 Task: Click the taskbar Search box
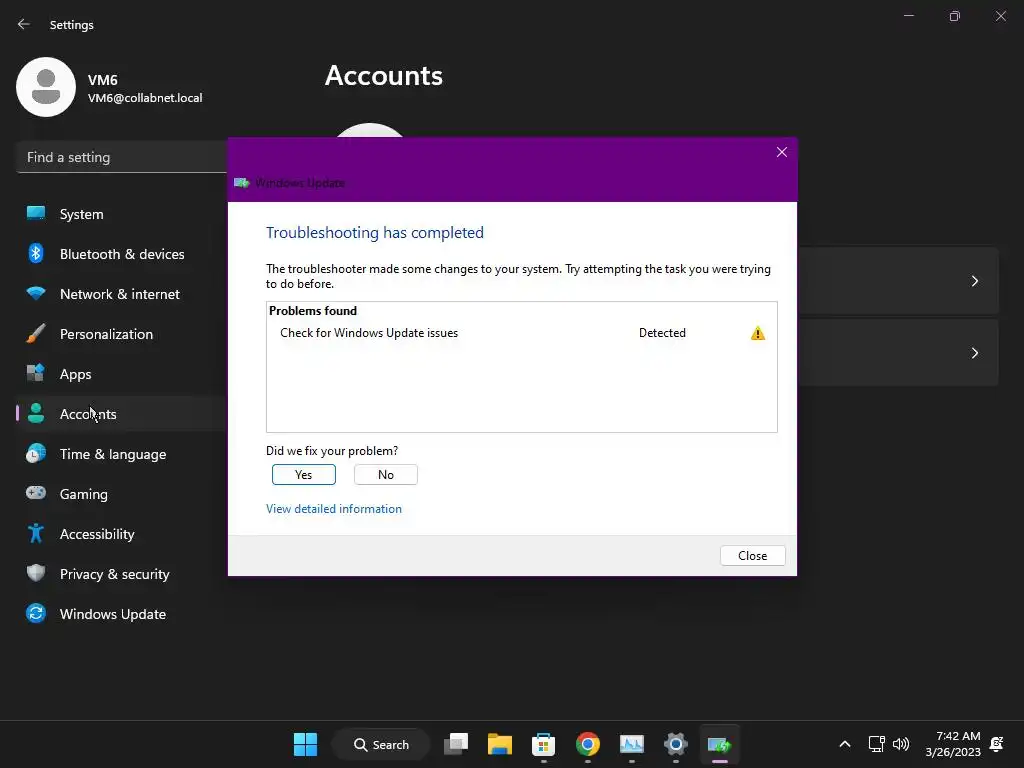tap(381, 744)
